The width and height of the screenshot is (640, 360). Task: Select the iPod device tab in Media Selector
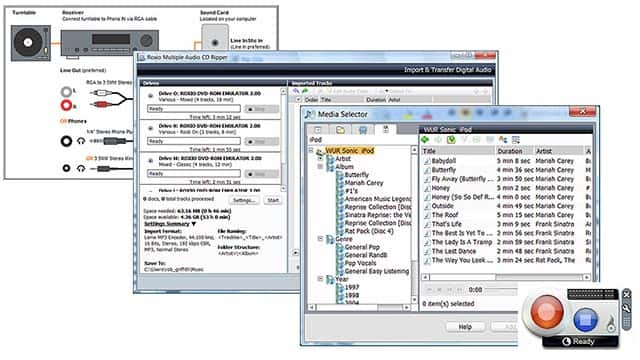385,129
